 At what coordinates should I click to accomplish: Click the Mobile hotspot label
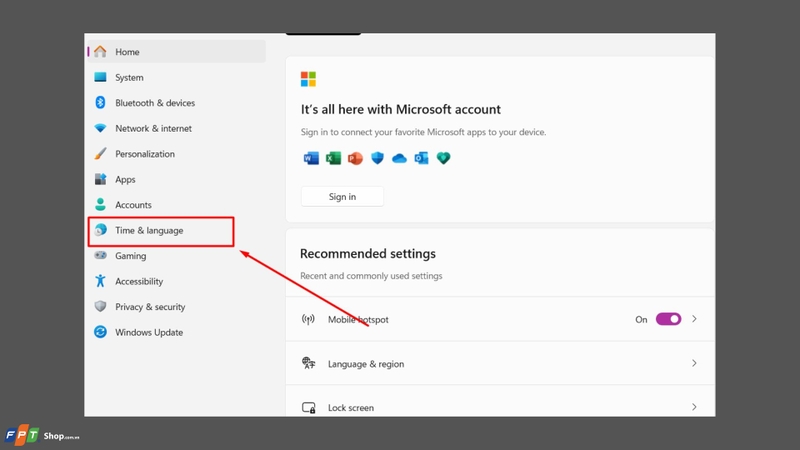click(358, 320)
